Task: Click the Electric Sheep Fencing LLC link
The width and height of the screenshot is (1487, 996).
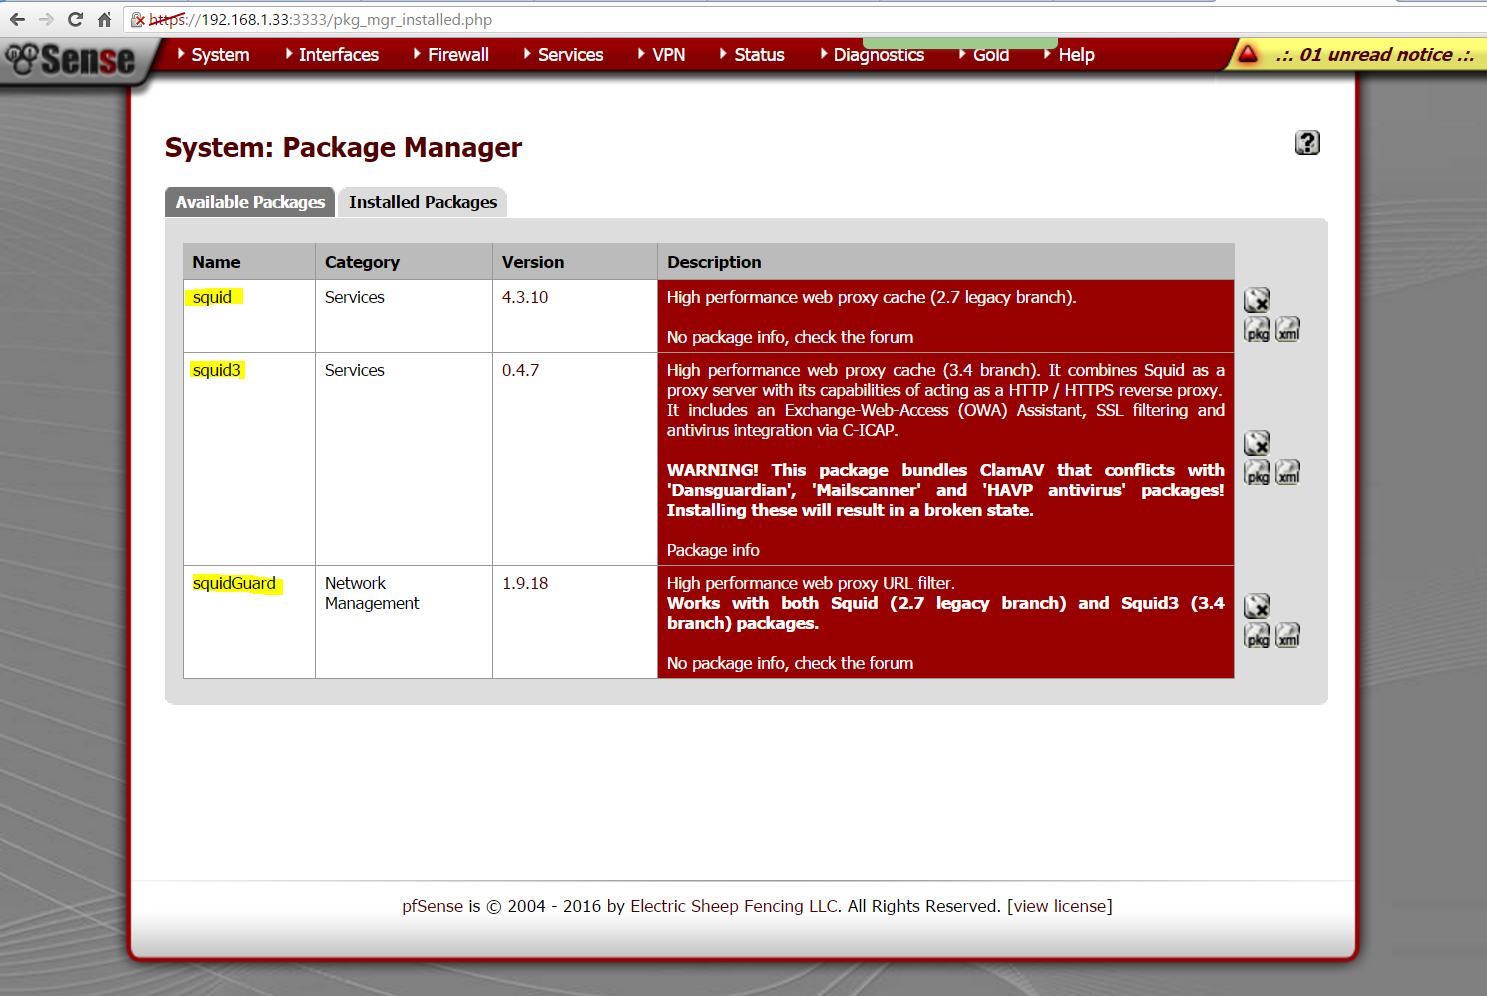Action: pyautogui.click(x=735, y=906)
